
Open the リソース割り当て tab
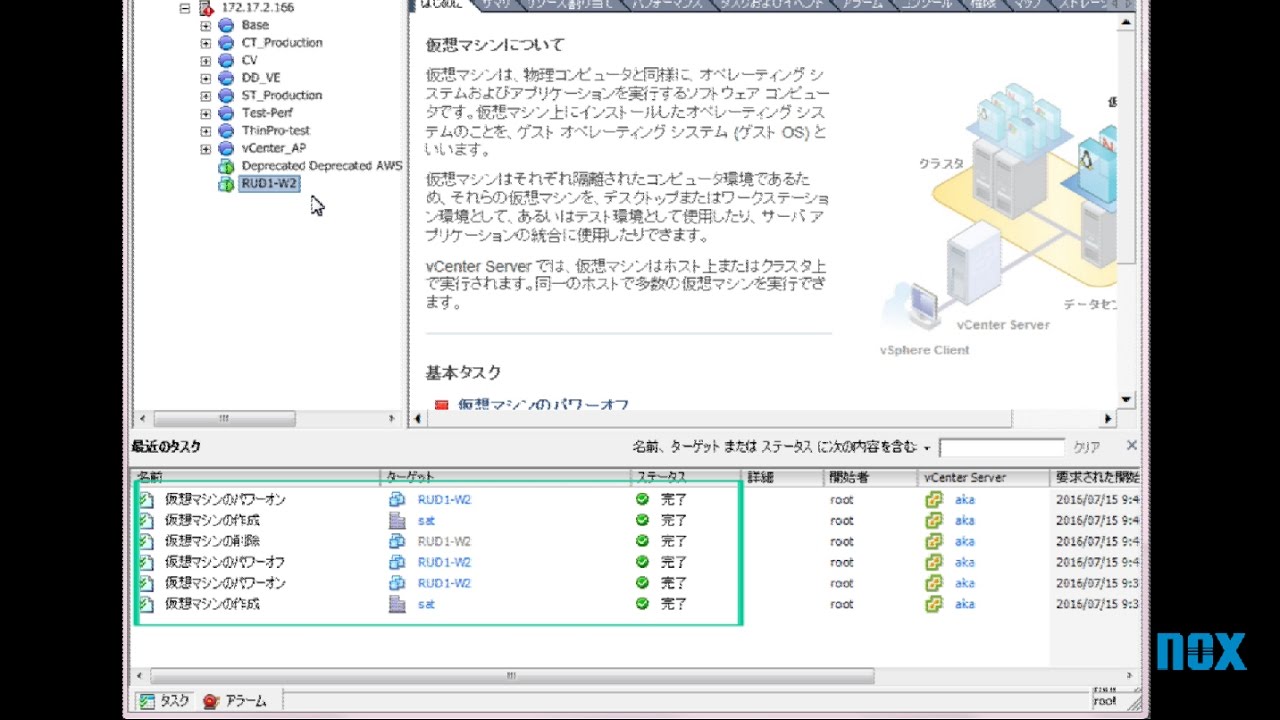point(571,5)
